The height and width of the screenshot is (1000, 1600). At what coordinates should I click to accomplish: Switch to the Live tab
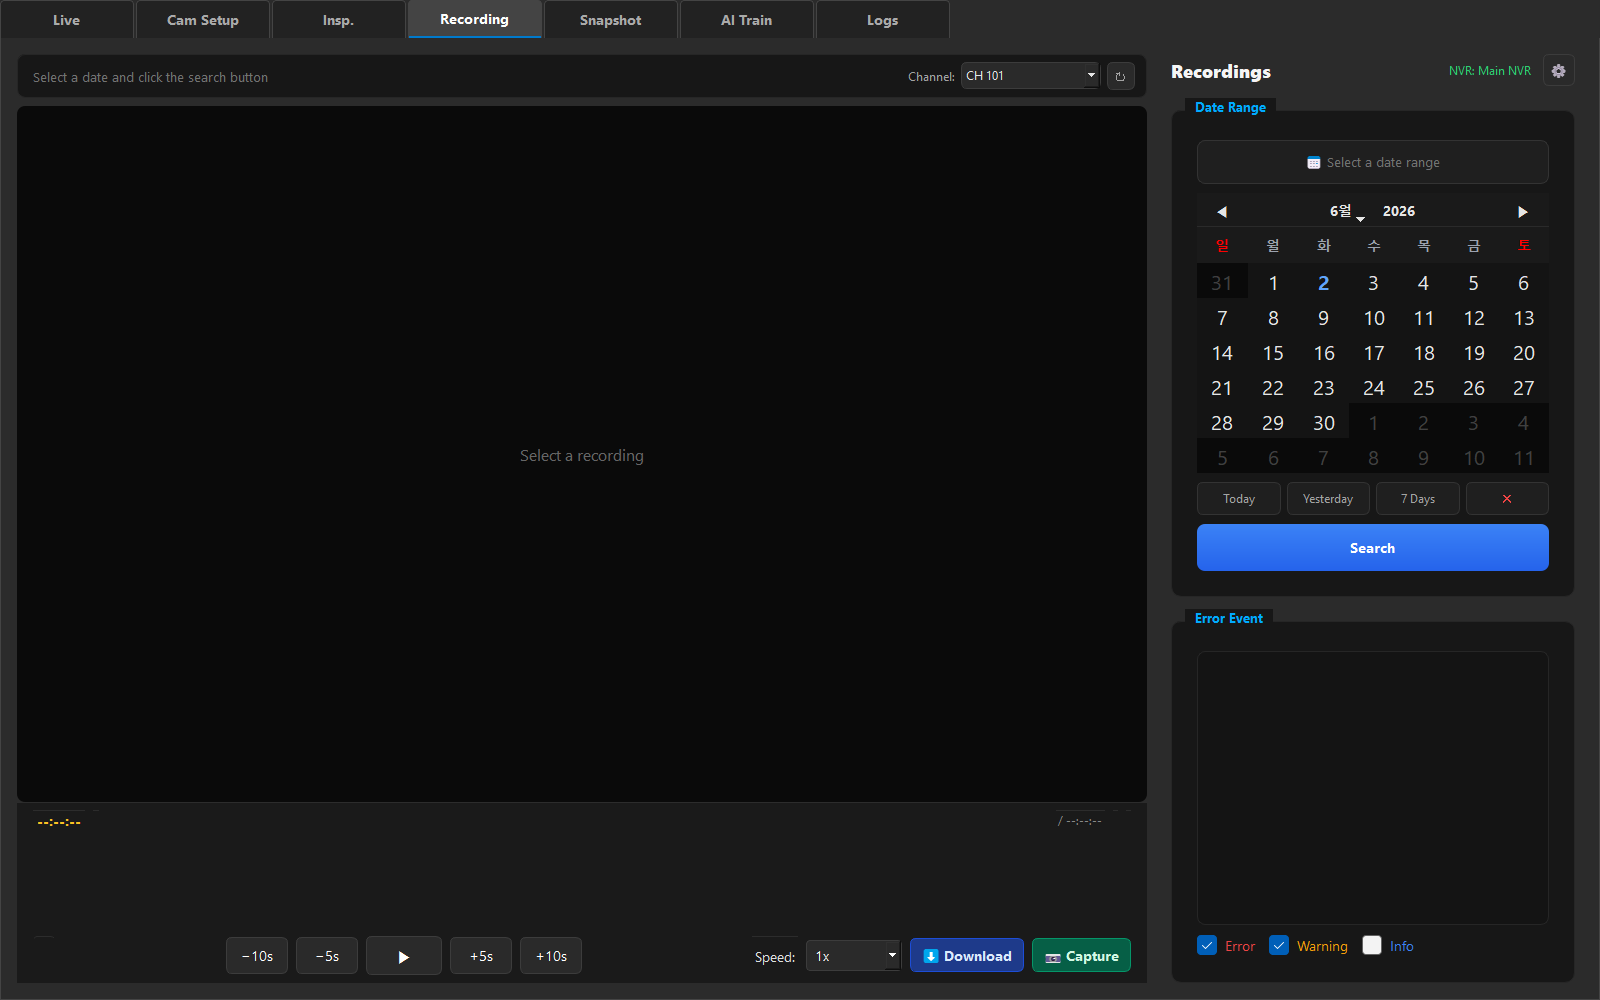point(66,20)
